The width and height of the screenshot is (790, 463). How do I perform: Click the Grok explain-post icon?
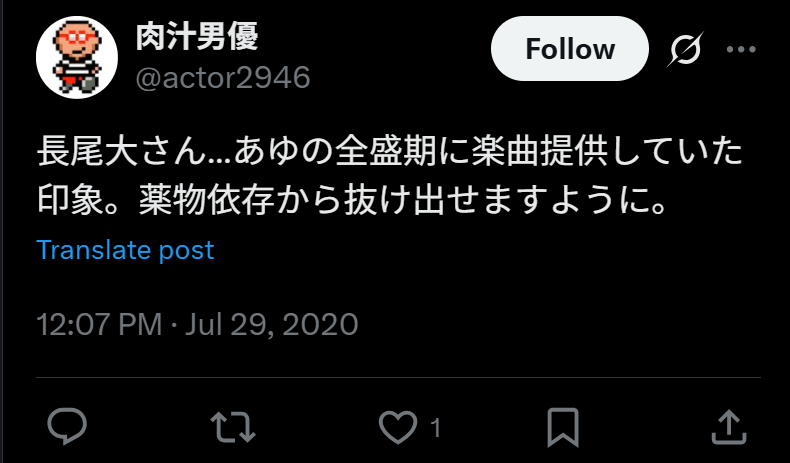[x=685, y=49]
